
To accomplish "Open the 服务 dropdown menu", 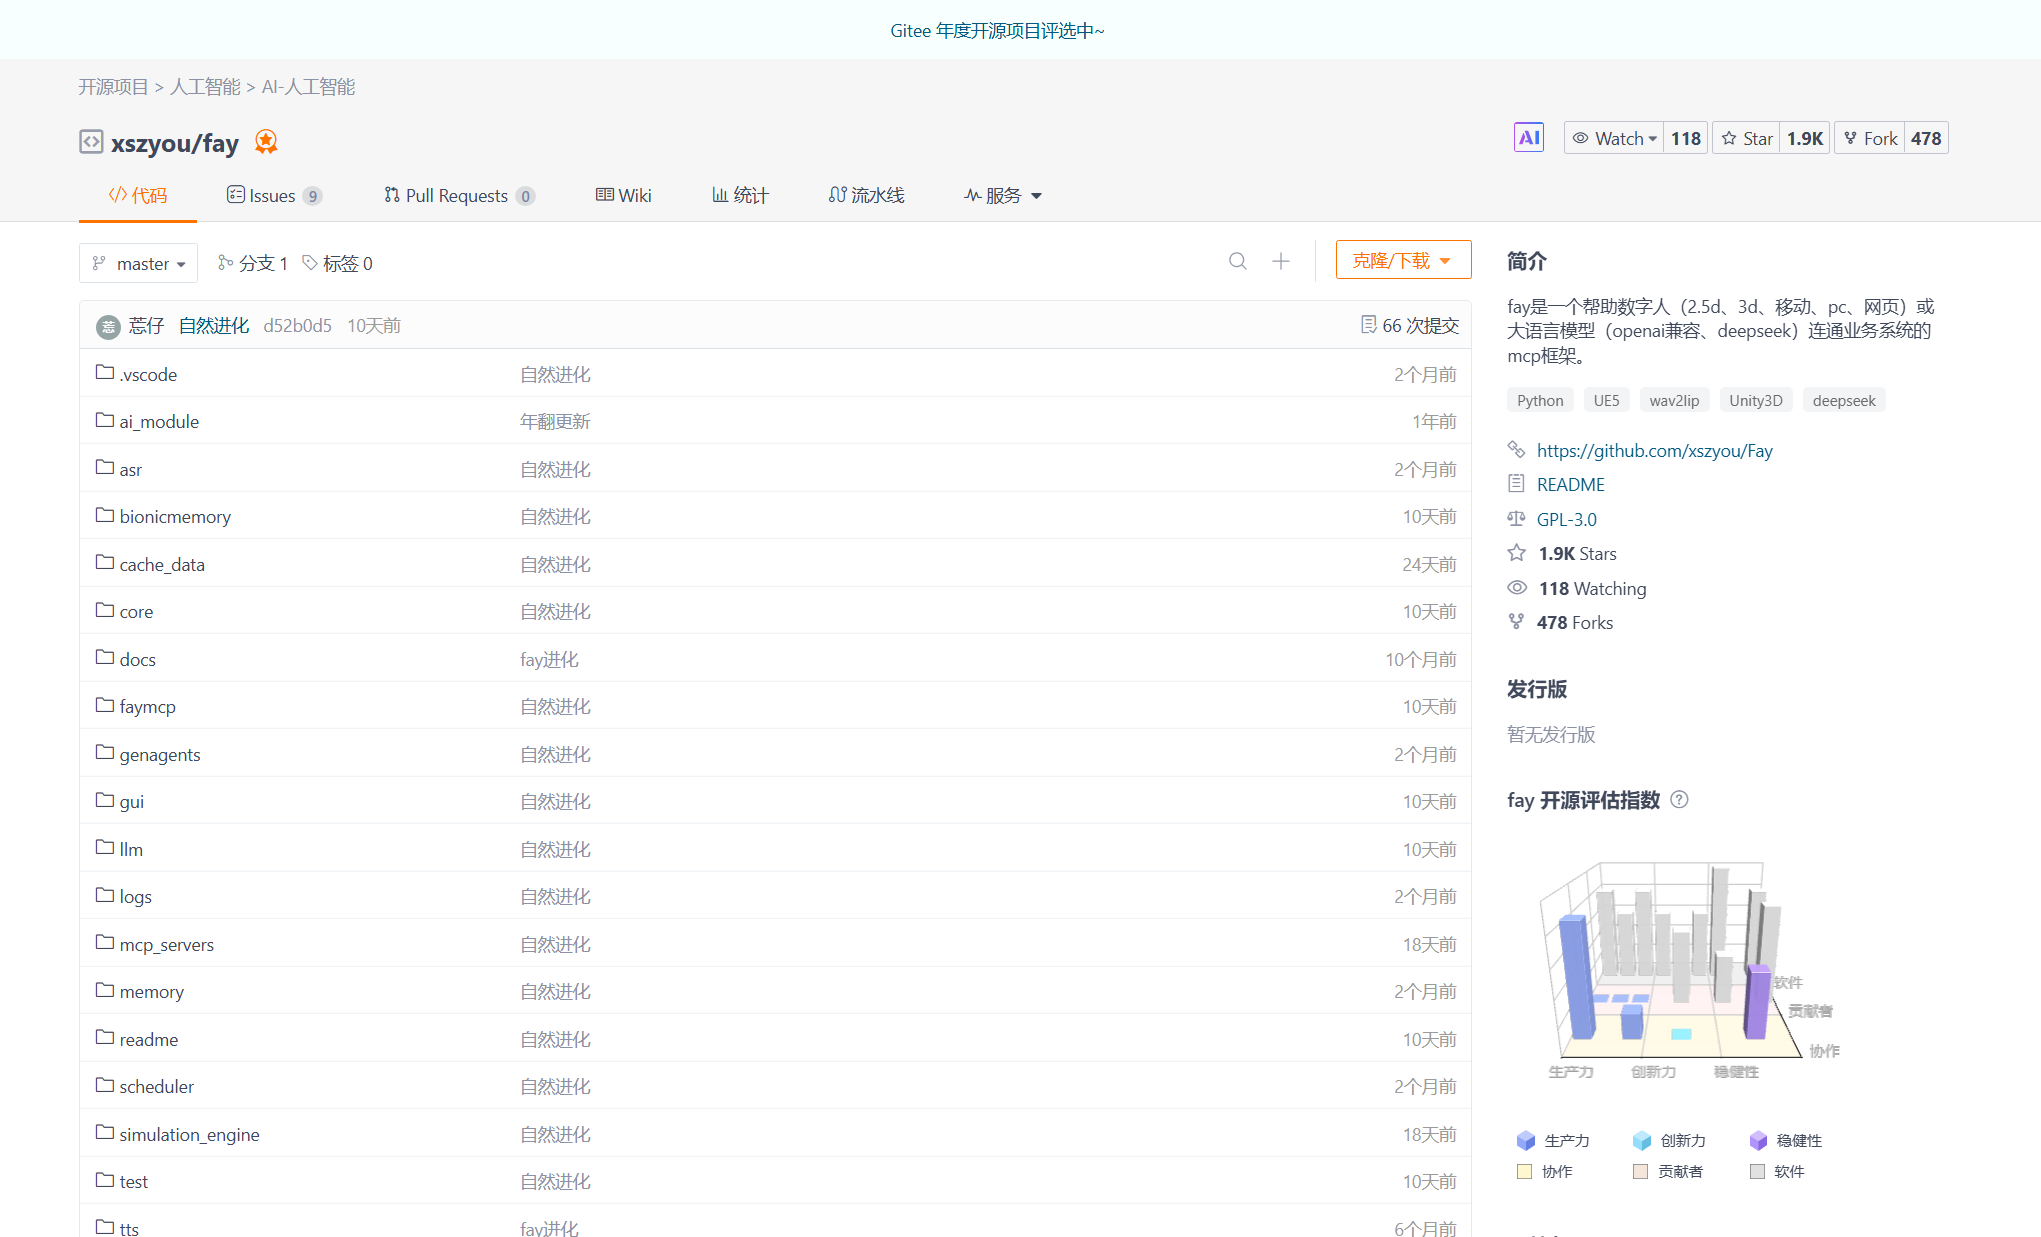I will (x=1002, y=195).
